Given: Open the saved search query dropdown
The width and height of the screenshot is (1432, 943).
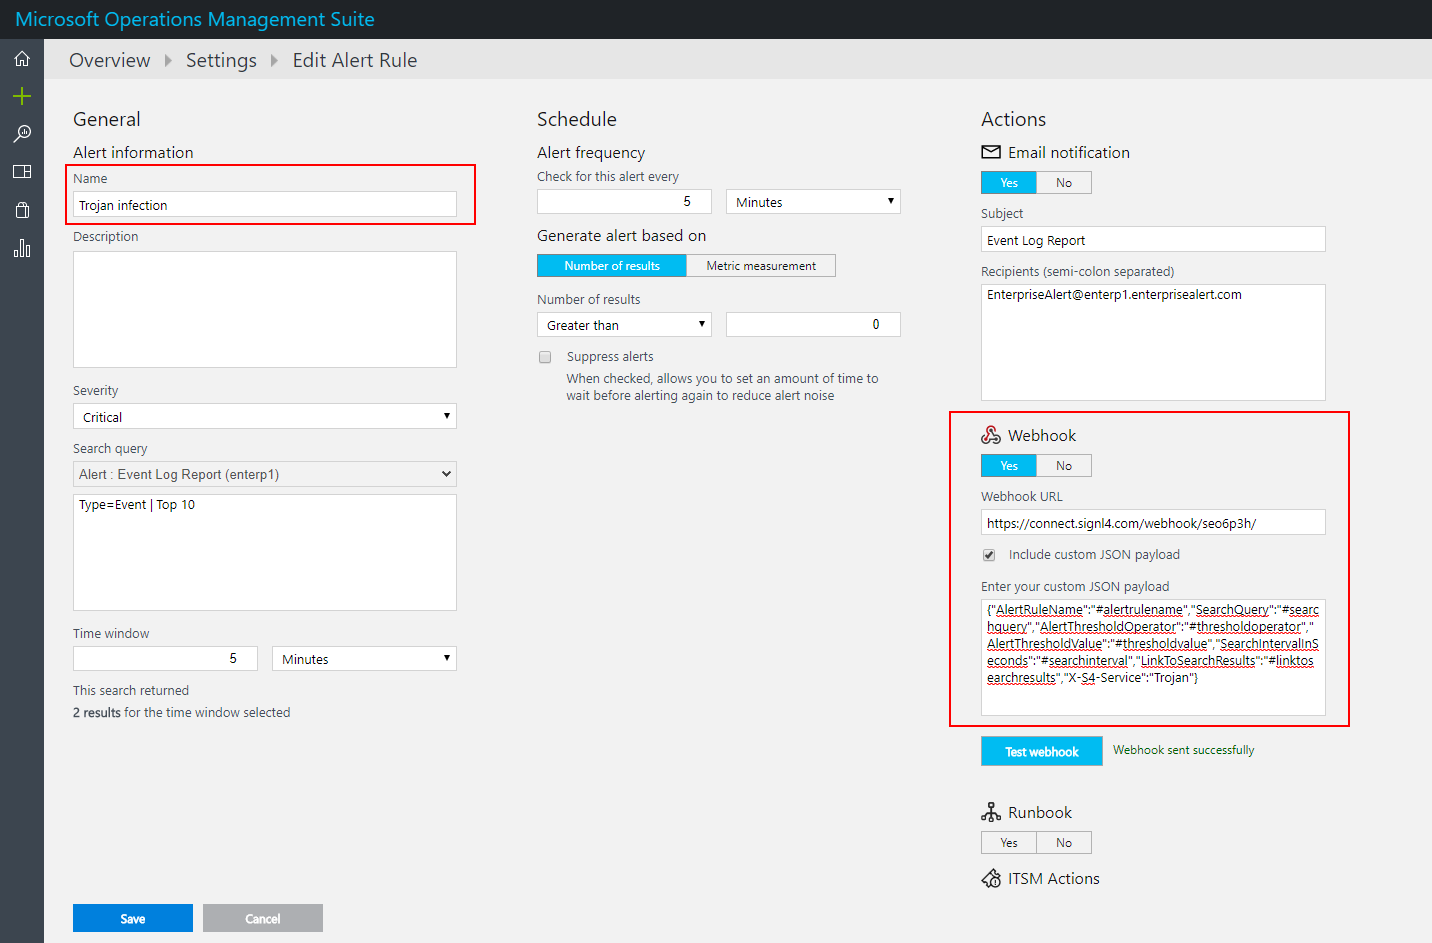Looking at the screenshot, I should (x=265, y=474).
